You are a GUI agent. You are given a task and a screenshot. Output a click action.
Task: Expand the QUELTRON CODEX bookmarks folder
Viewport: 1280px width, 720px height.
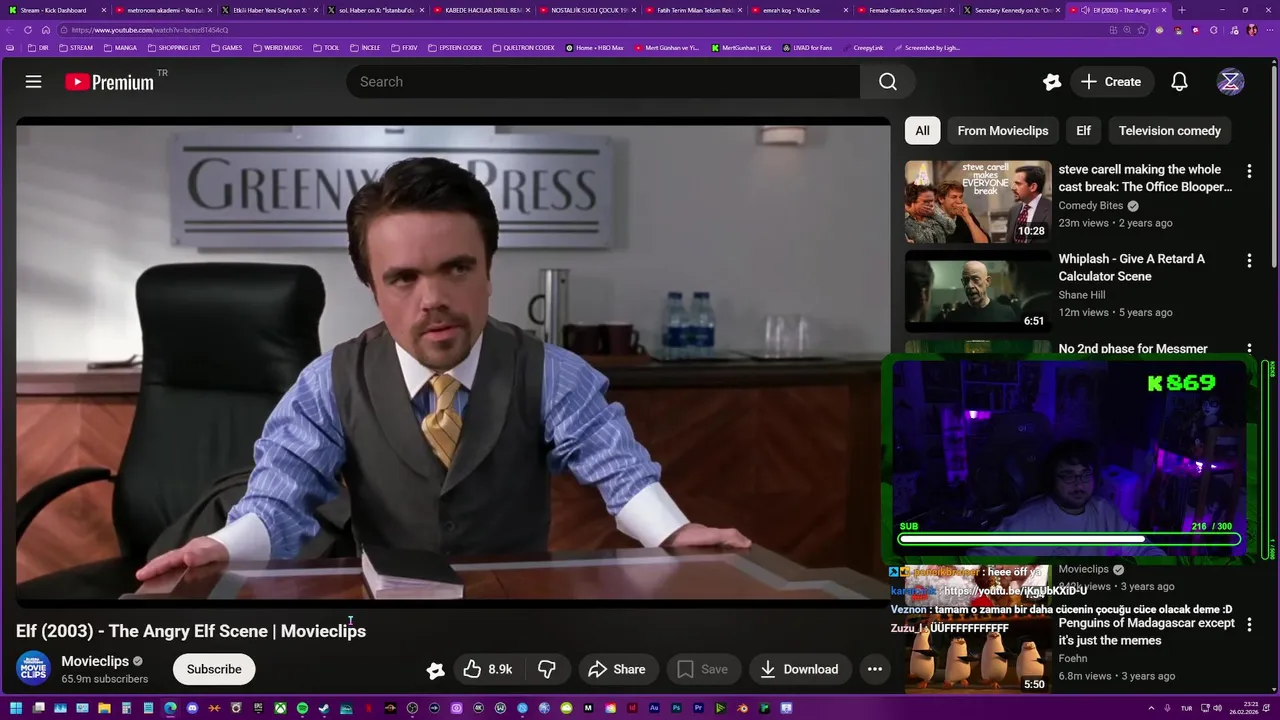[x=523, y=48]
